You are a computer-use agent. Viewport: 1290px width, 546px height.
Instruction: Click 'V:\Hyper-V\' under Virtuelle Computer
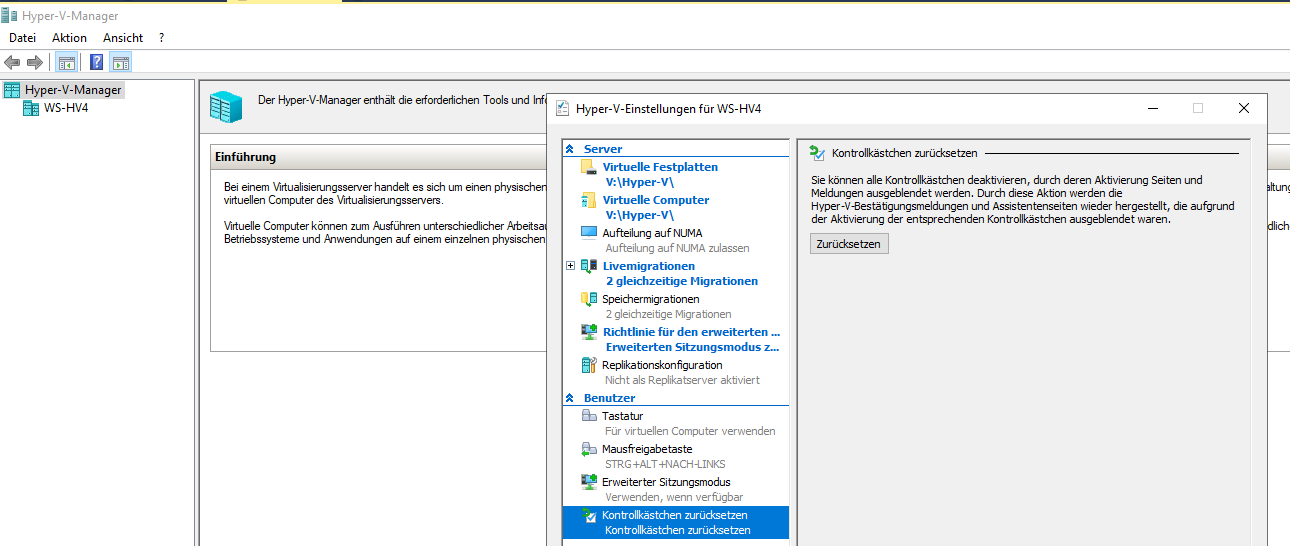(x=640, y=216)
